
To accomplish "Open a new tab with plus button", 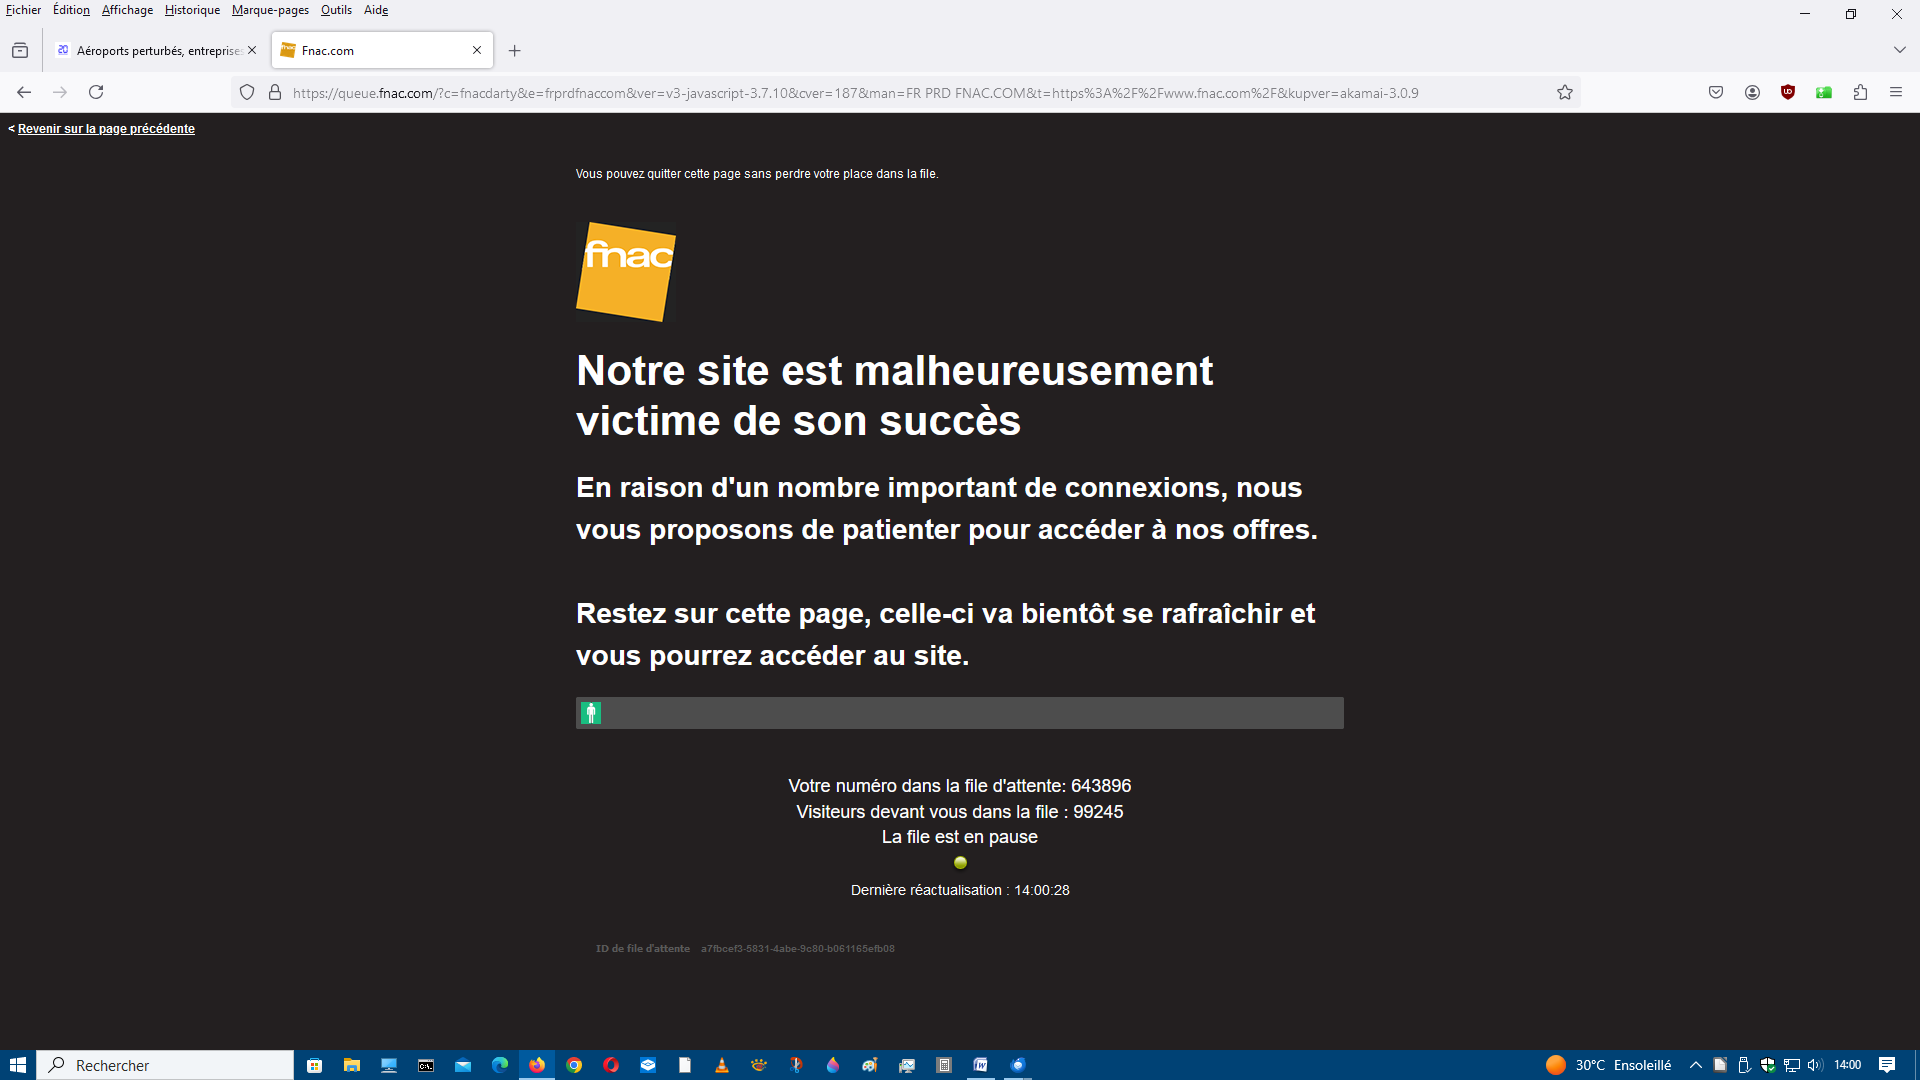I will (515, 50).
